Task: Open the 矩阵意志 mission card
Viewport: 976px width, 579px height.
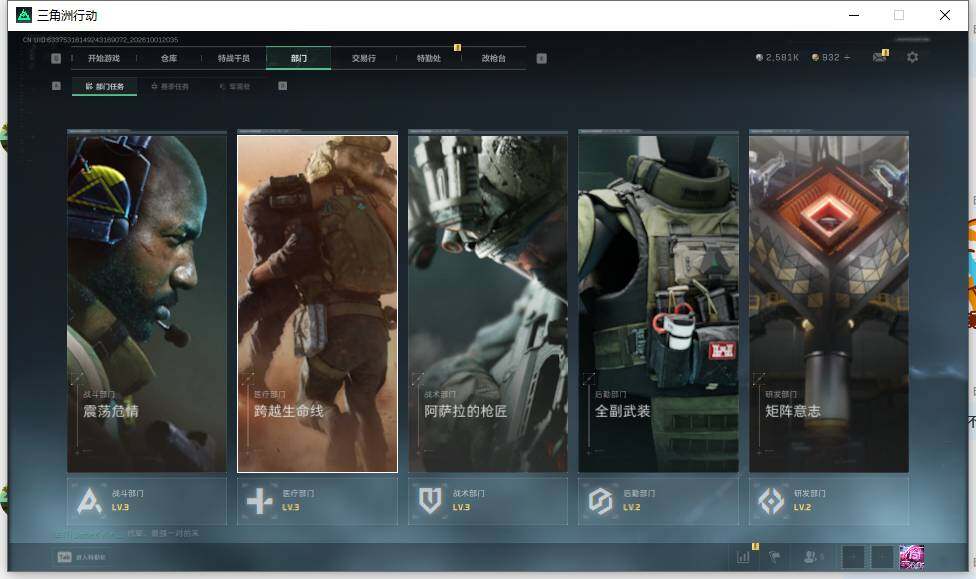Action: pyautogui.click(x=829, y=303)
